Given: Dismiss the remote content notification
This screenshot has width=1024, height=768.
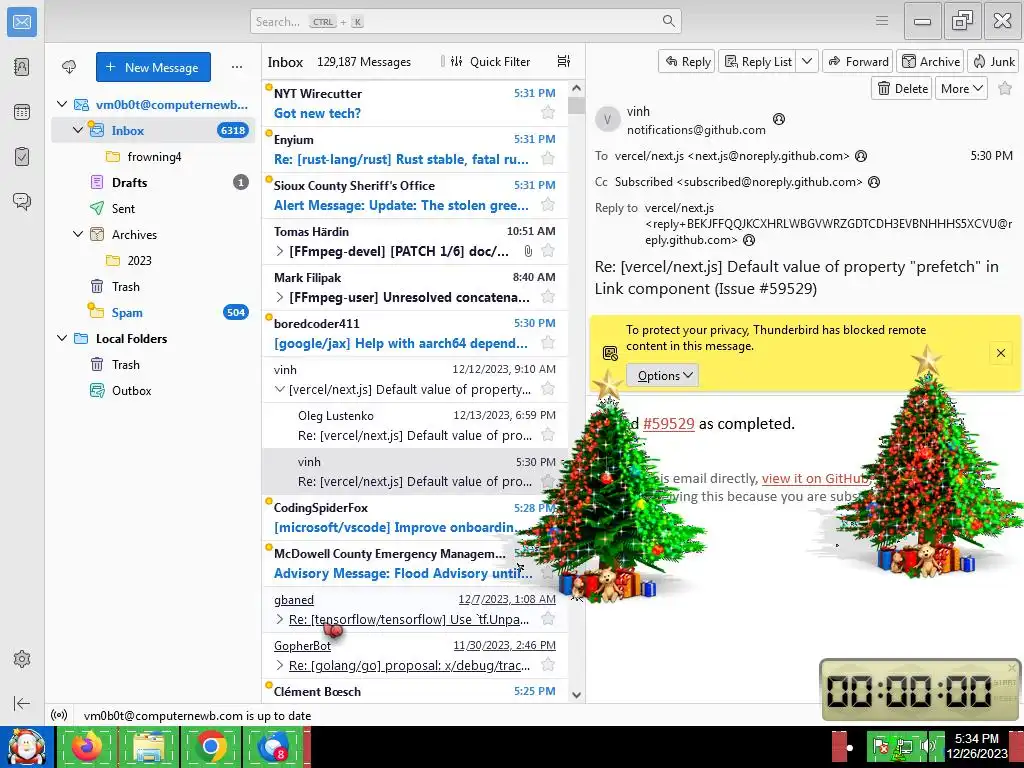Looking at the screenshot, I should point(1000,353).
